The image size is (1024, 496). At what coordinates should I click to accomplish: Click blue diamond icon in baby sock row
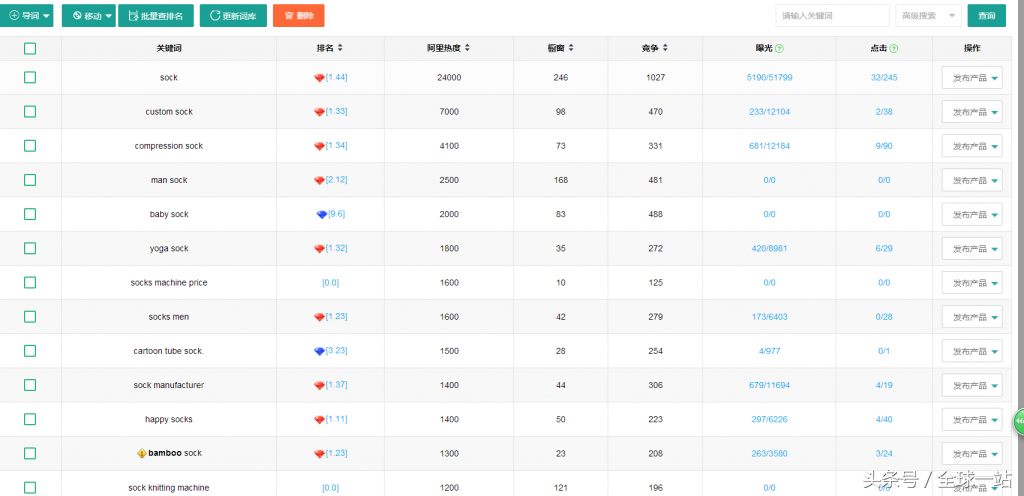[x=321, y=215]
